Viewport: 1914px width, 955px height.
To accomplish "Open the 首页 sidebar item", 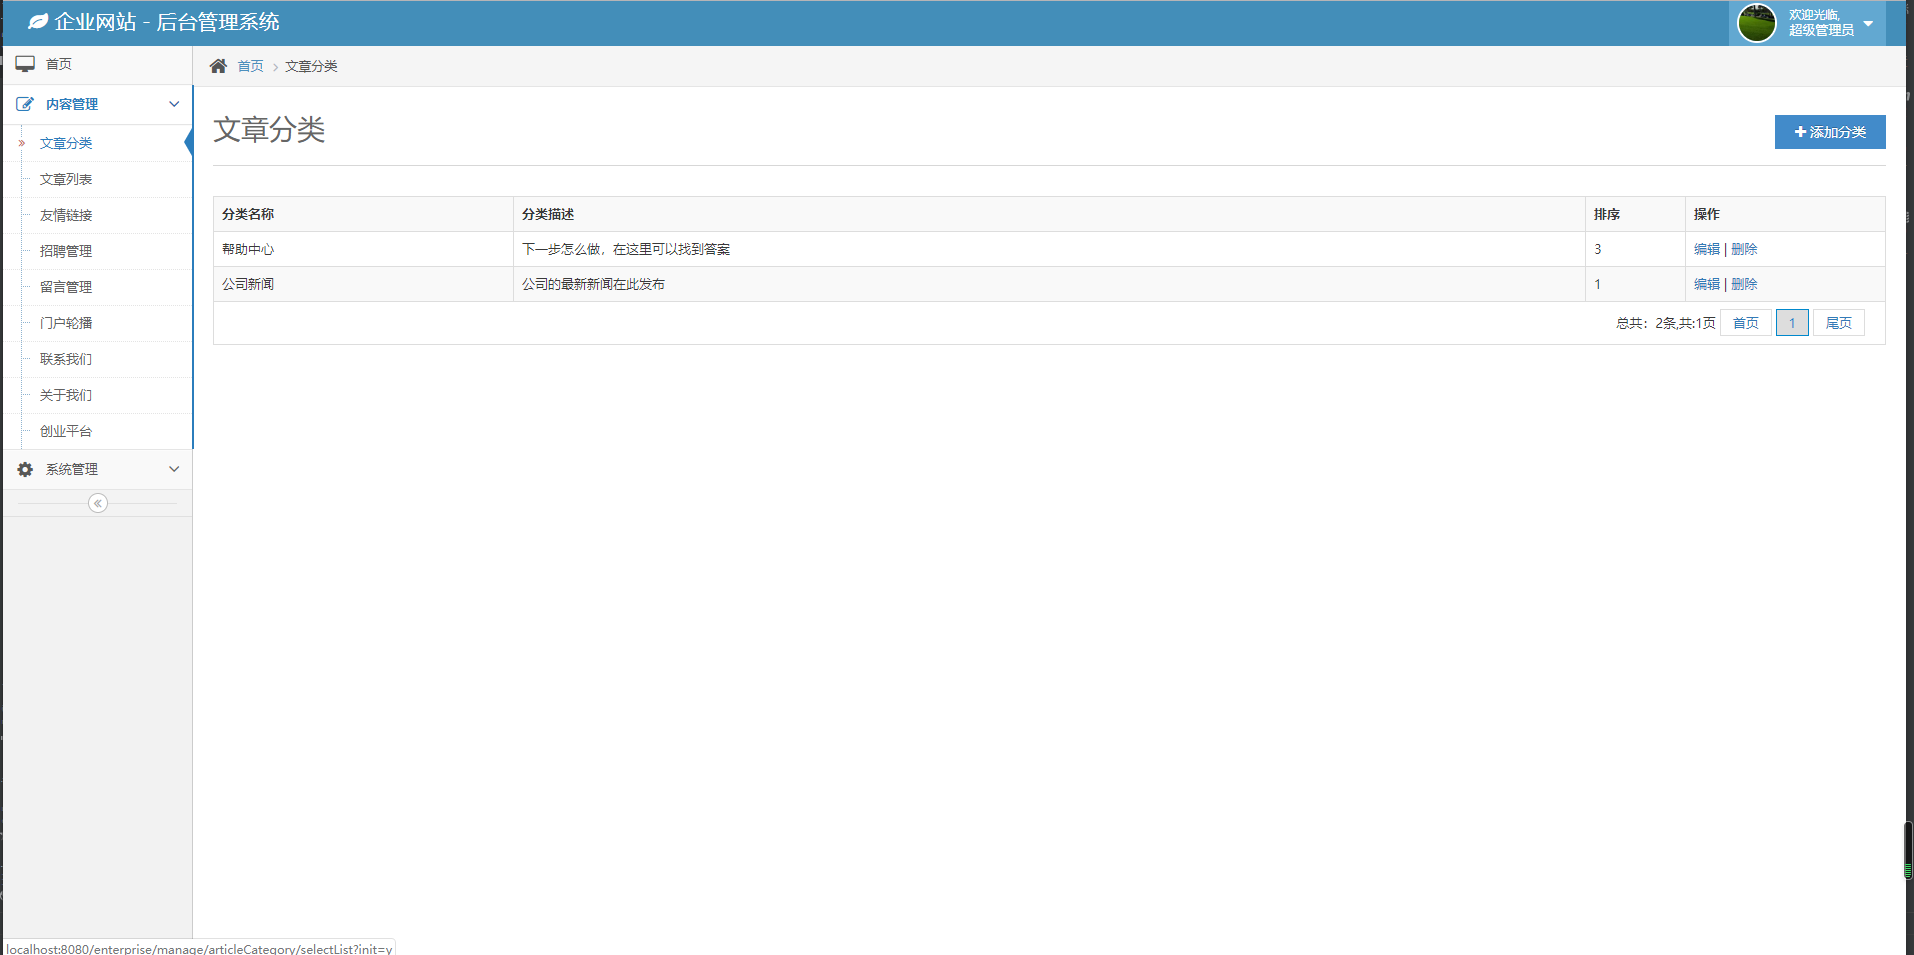I will 98,64.
